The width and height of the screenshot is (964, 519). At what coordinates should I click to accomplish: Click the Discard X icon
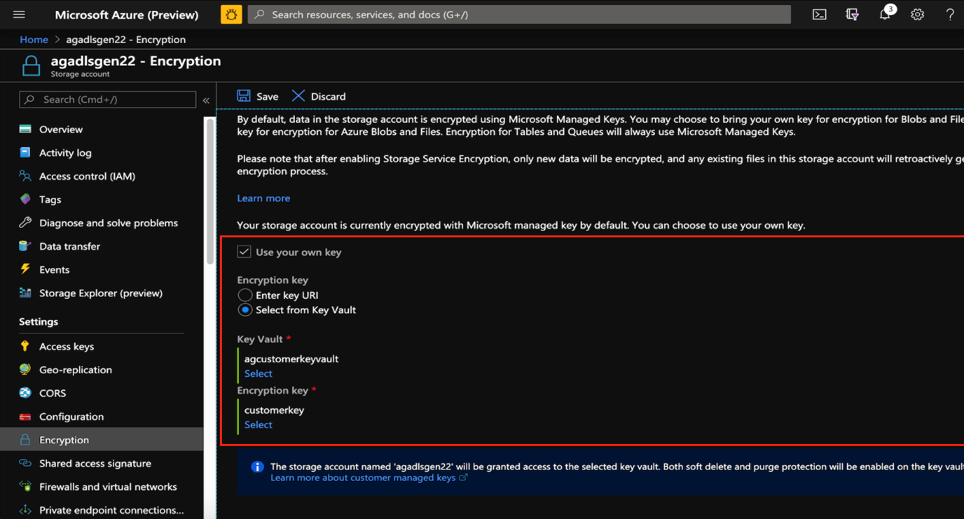(298, 96)
